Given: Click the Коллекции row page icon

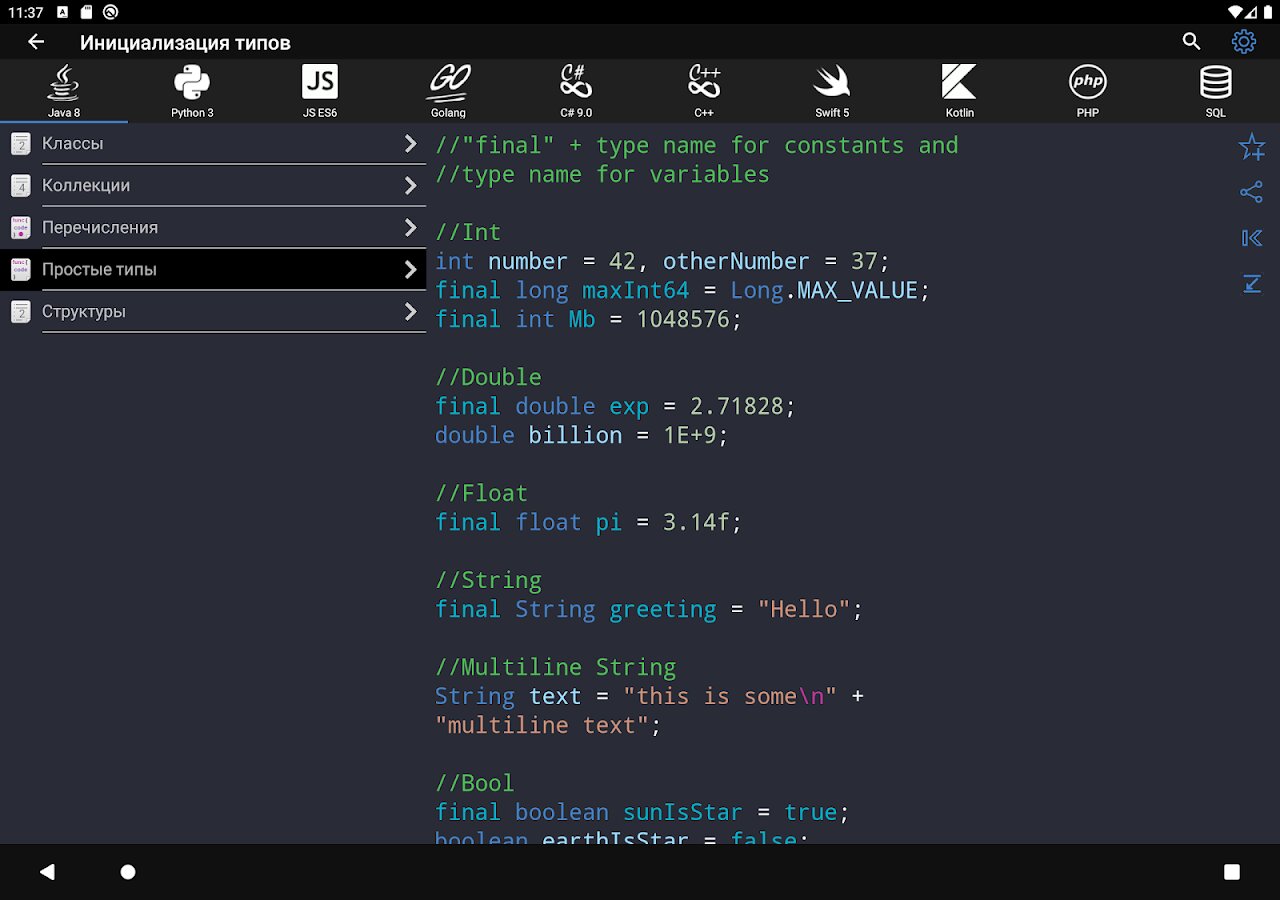Looking at the screenshot, I should click(20, 186).
